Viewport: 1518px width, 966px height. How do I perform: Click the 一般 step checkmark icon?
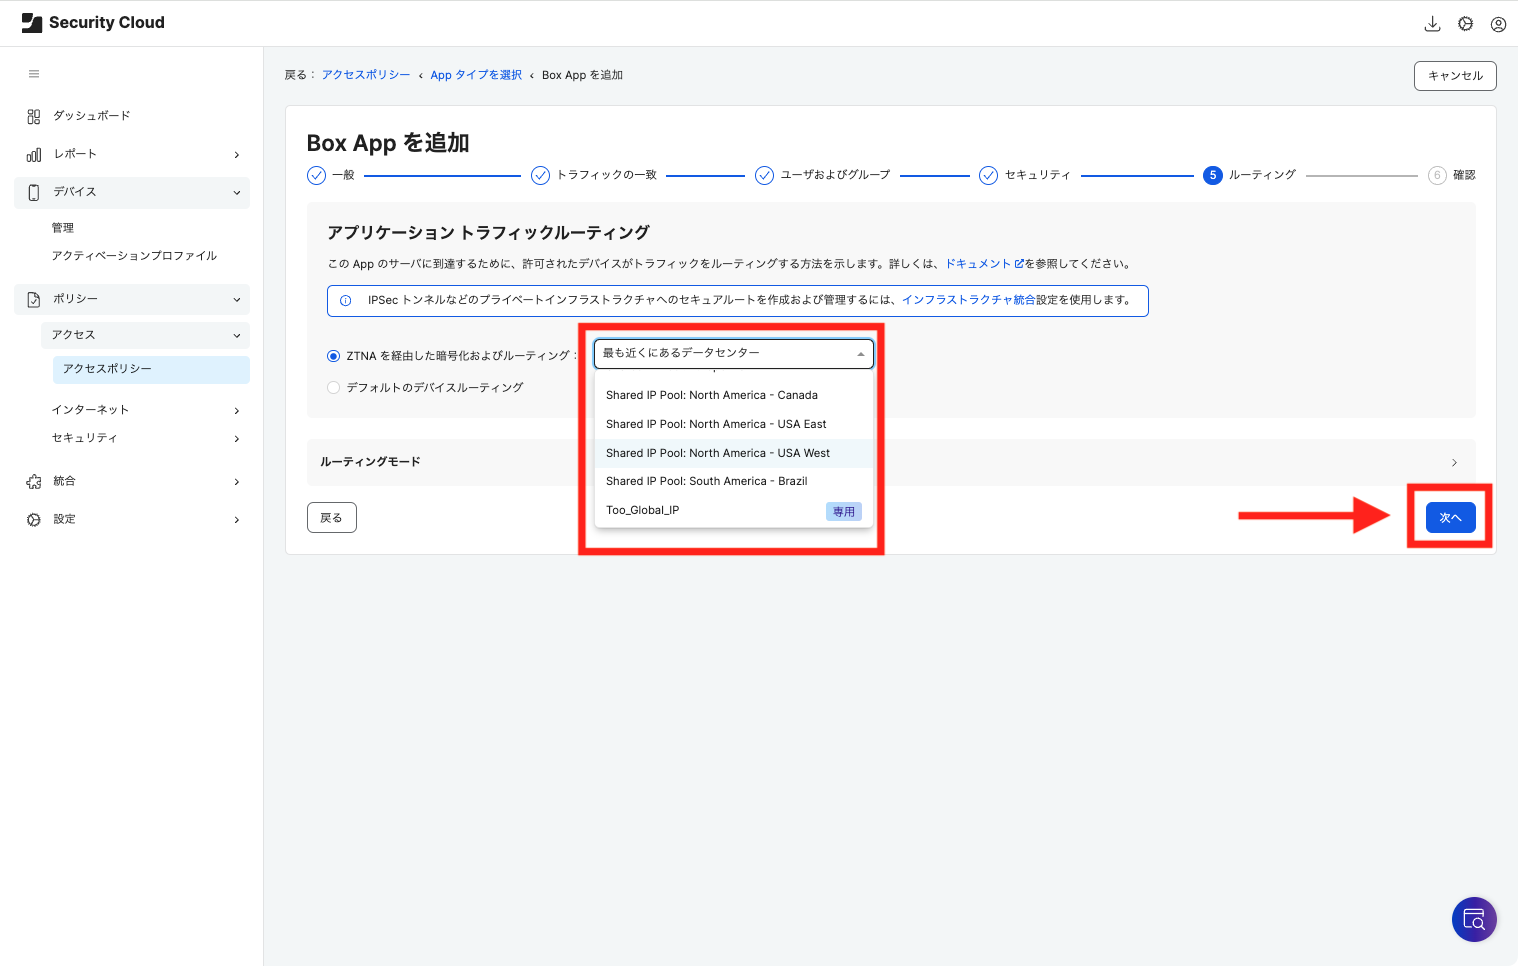pyautogui.click(x=316, y=175)
